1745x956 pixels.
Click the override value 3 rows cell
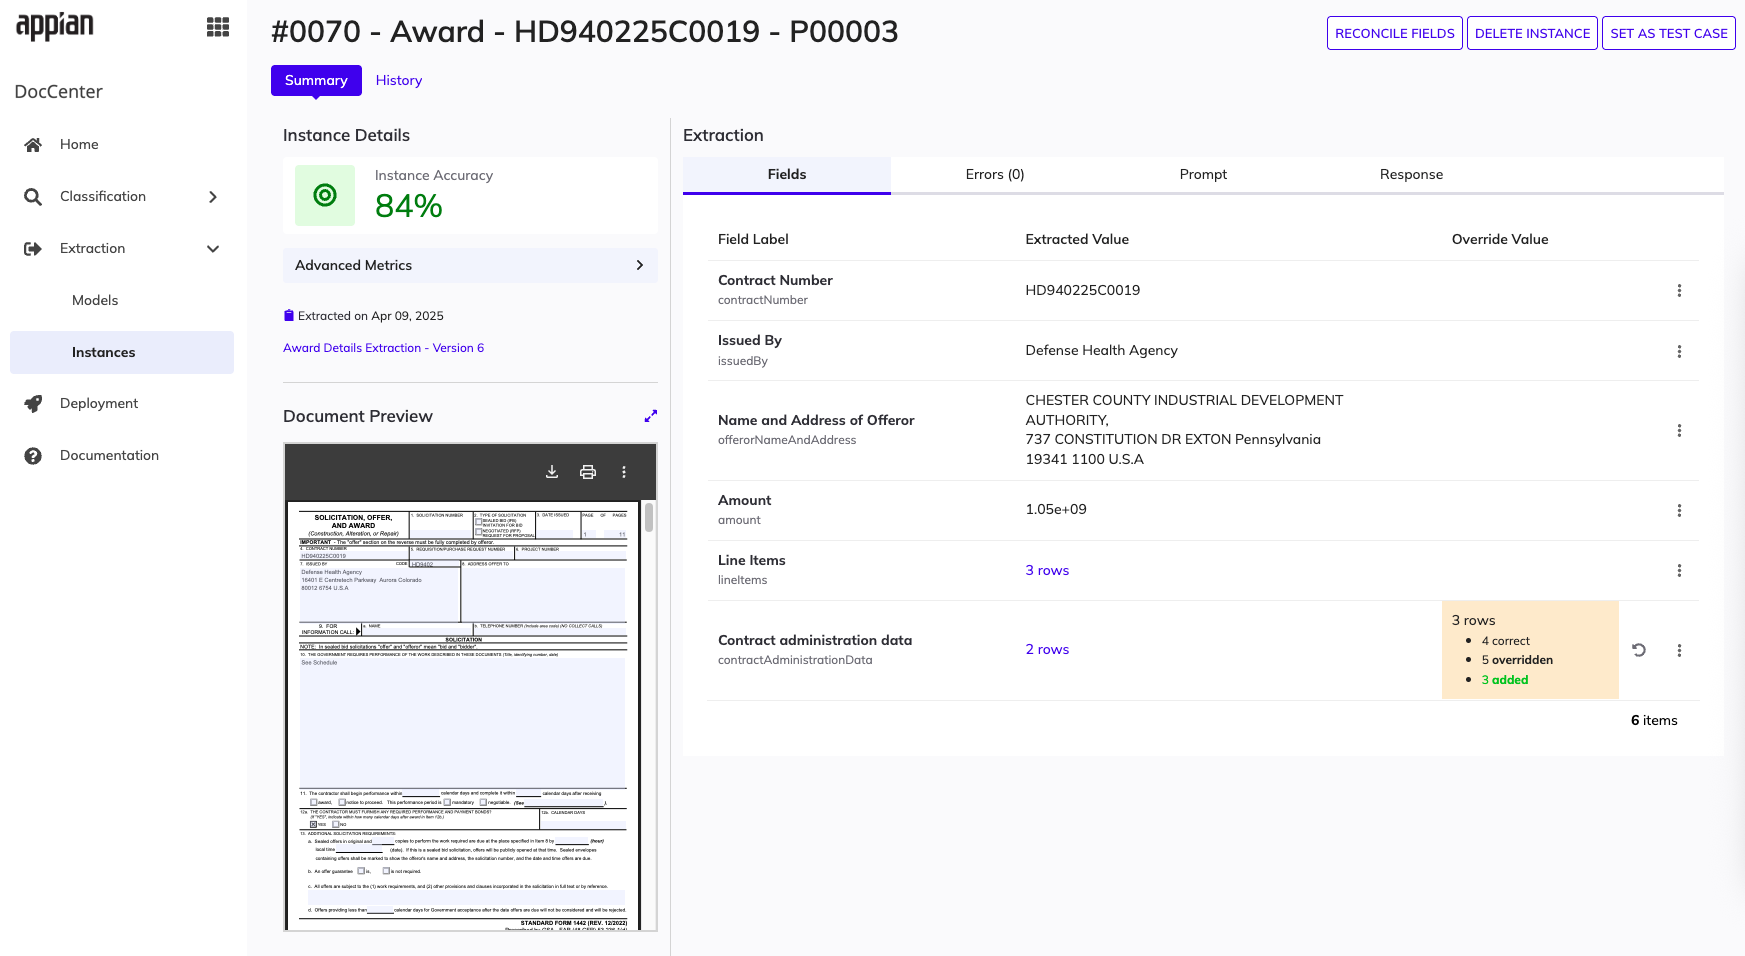tap(1530, 650)
